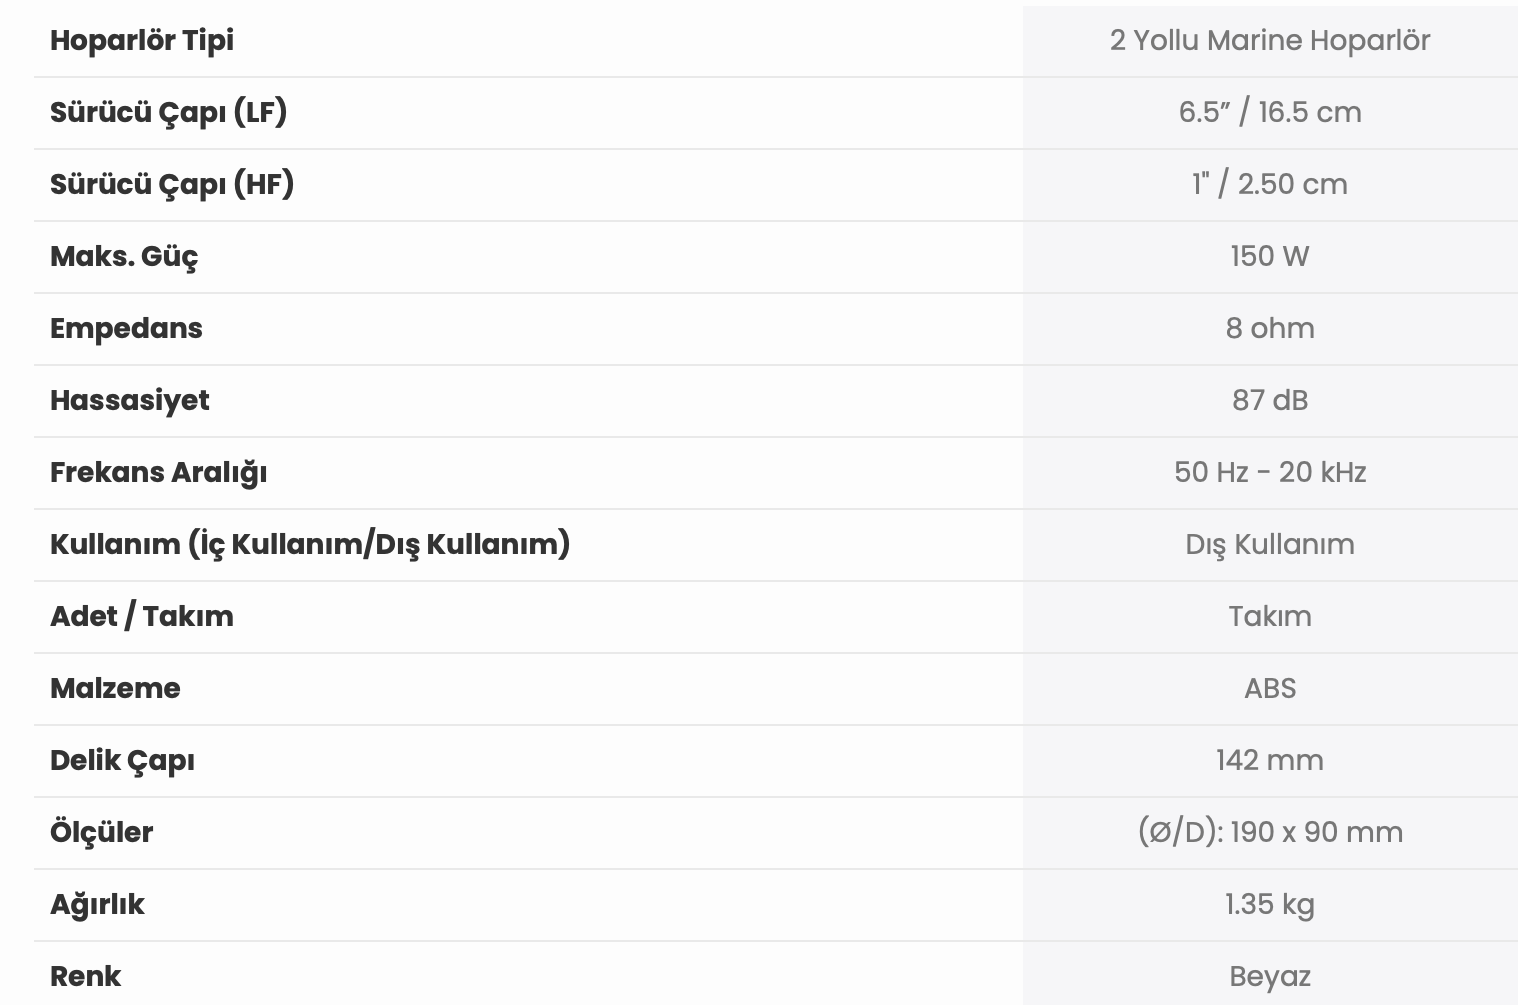Select the 50 Hz - 20 kHz value

(x=1270, y=472)
